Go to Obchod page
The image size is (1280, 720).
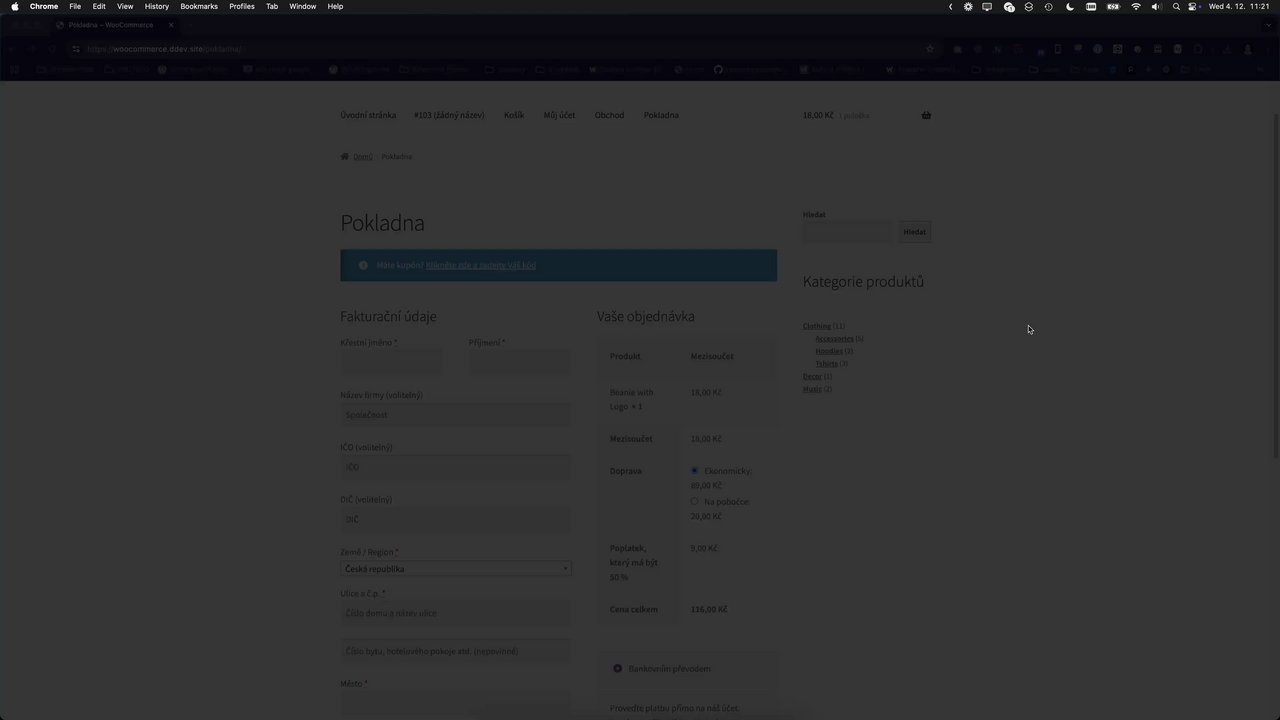coord(609,115)
